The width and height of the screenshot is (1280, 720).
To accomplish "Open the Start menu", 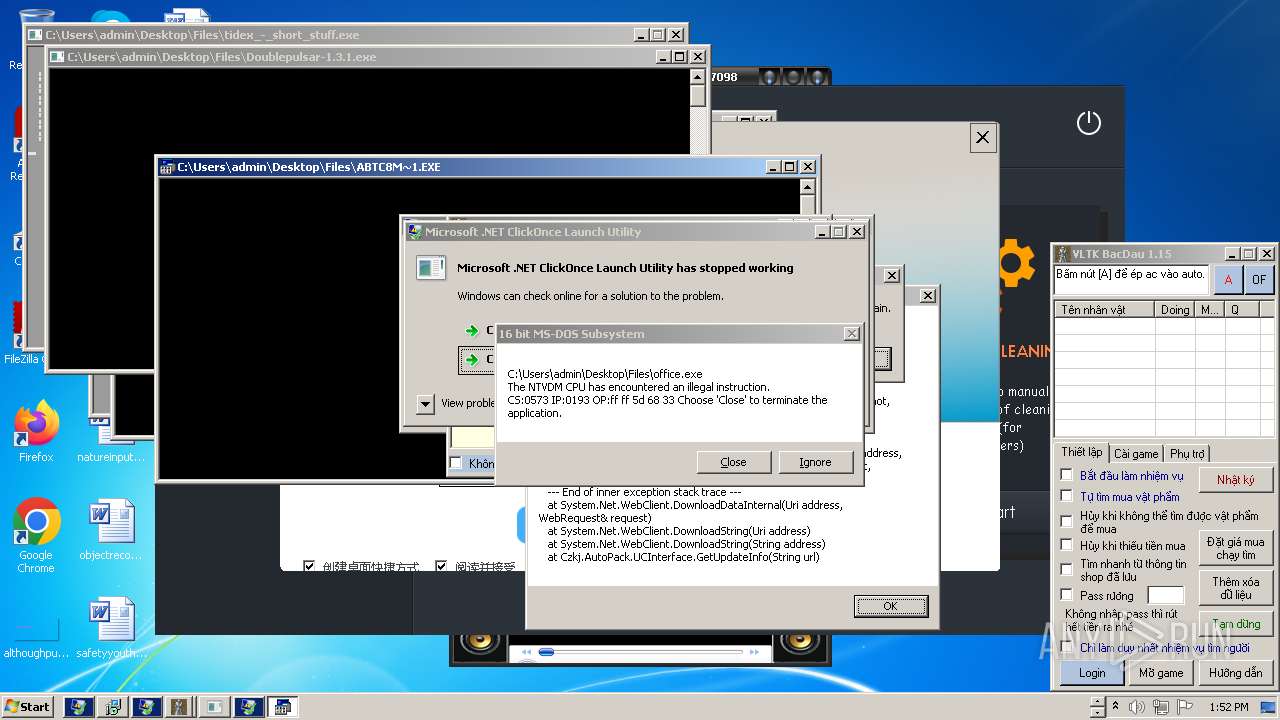I will click(x=27, y=706).
